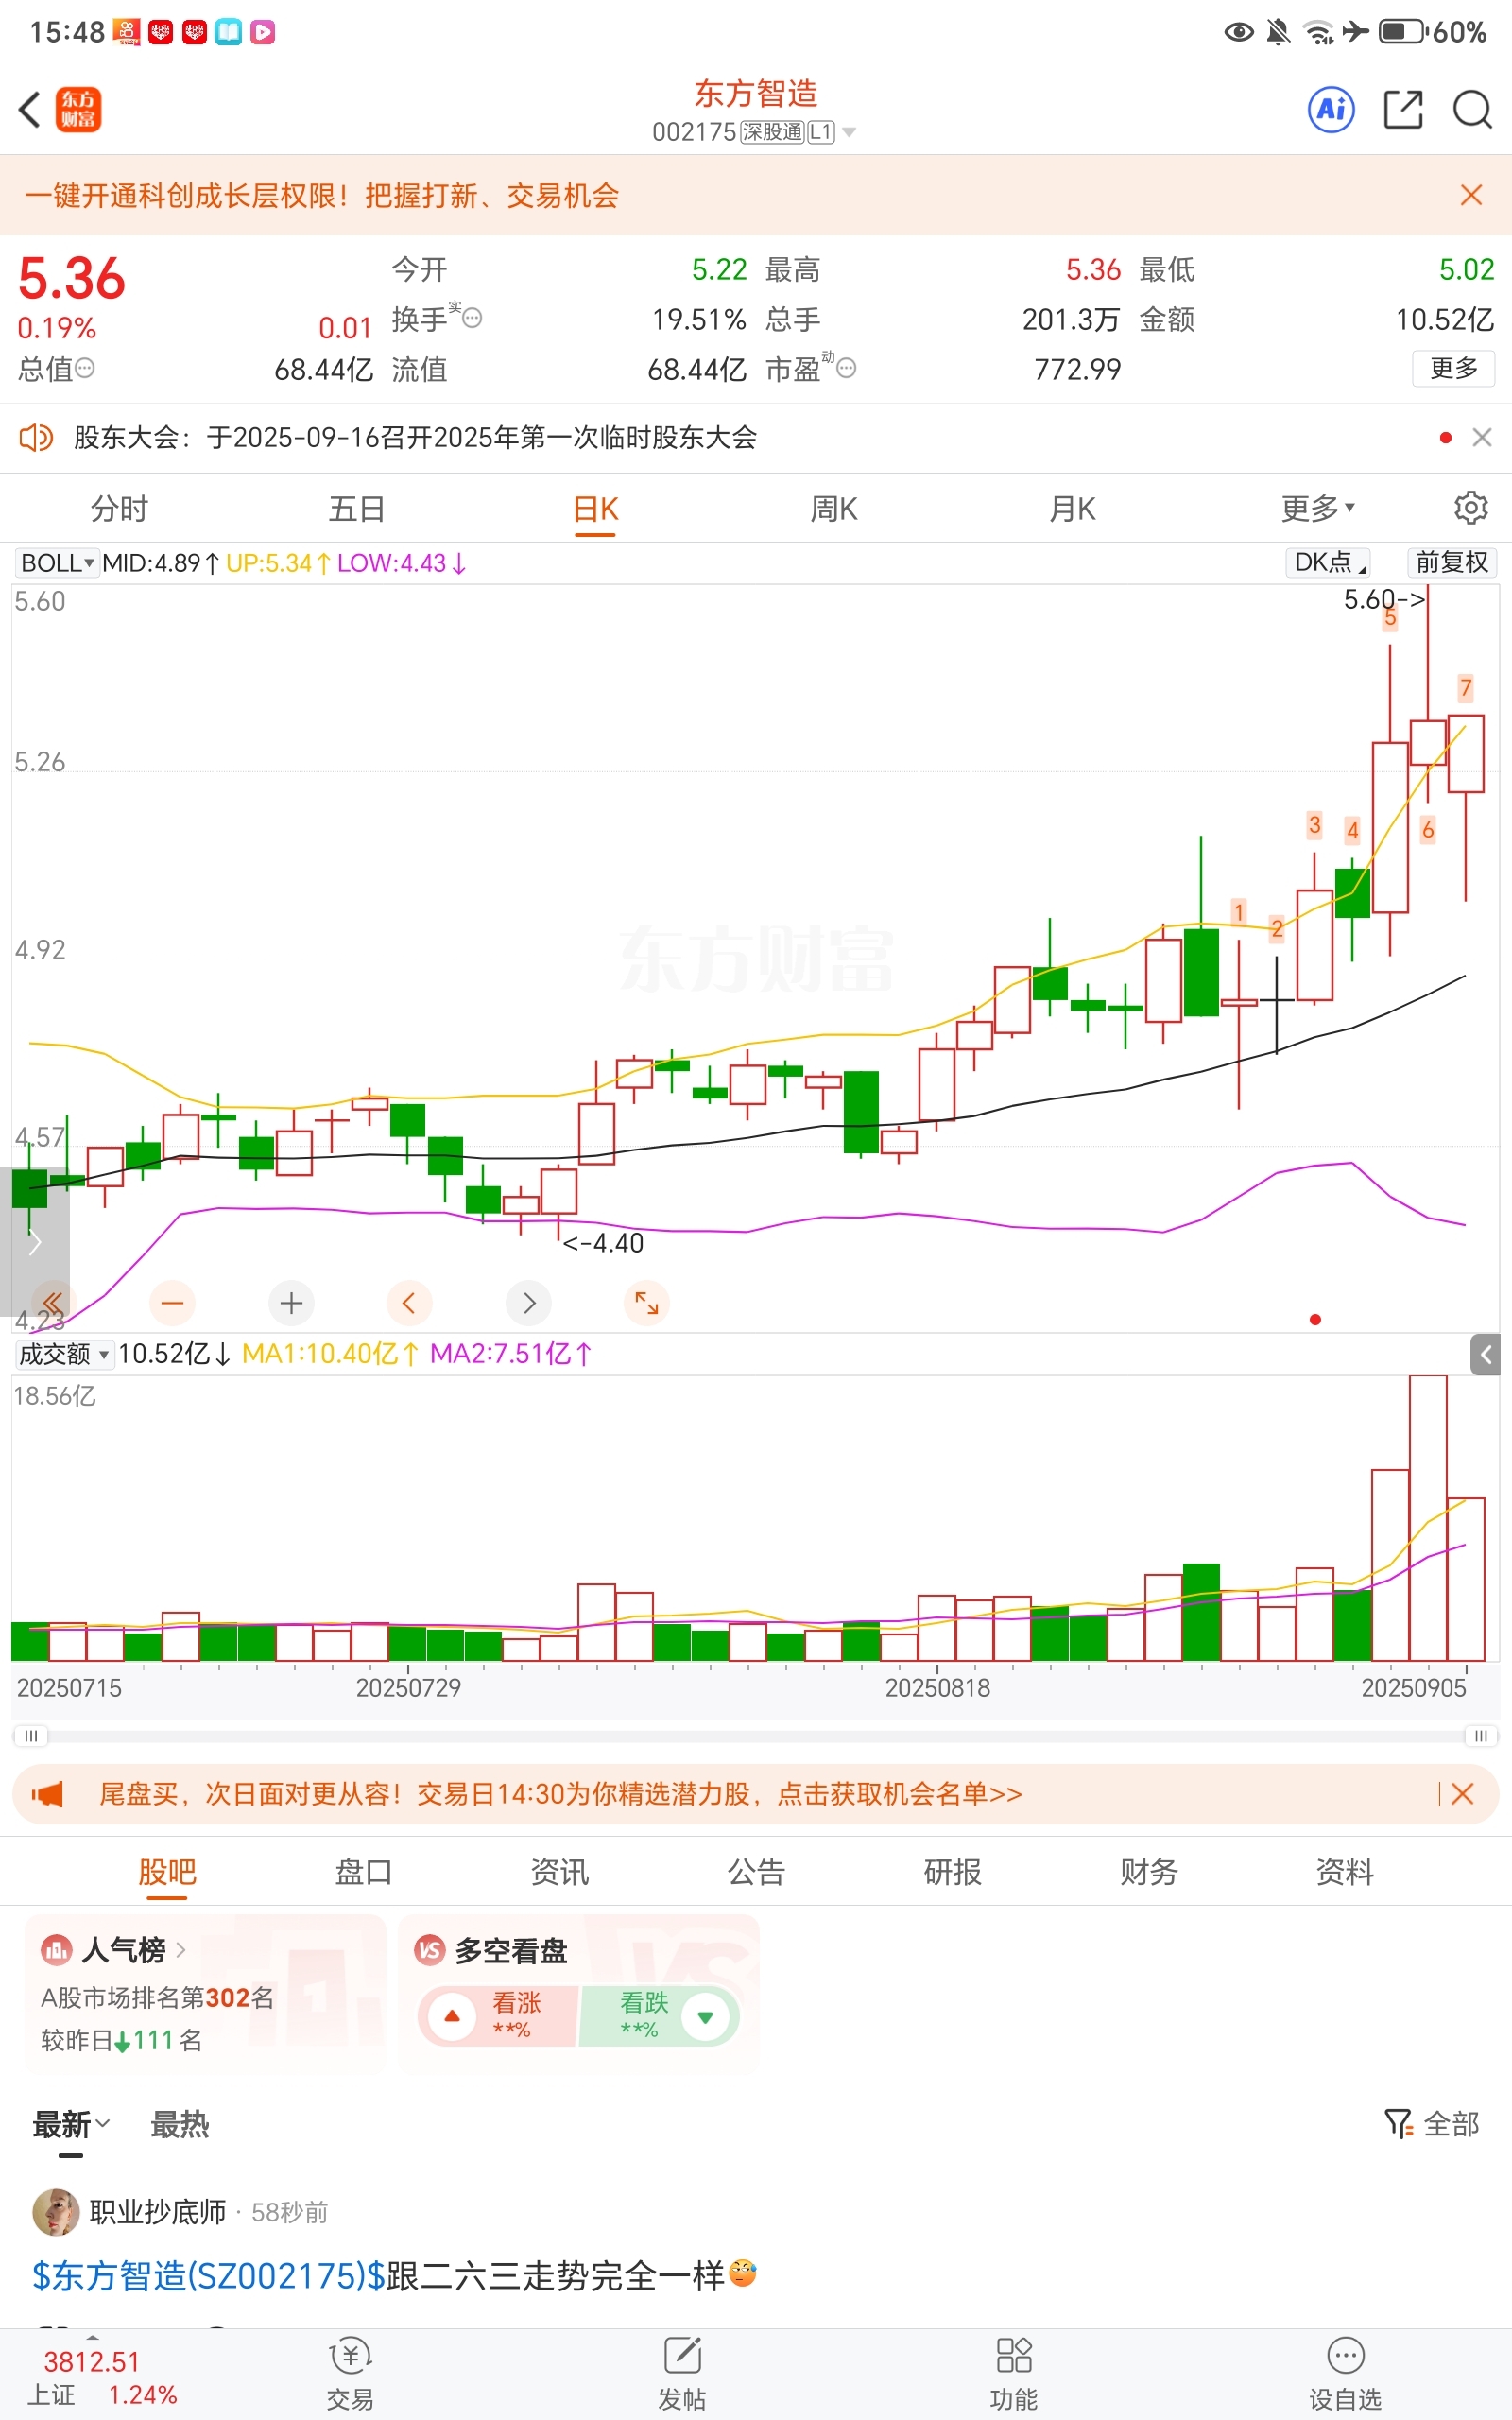The image size is (1512, 2420).
Task: Expand the 最新 sort dropdown
Action: (71, 2124)
